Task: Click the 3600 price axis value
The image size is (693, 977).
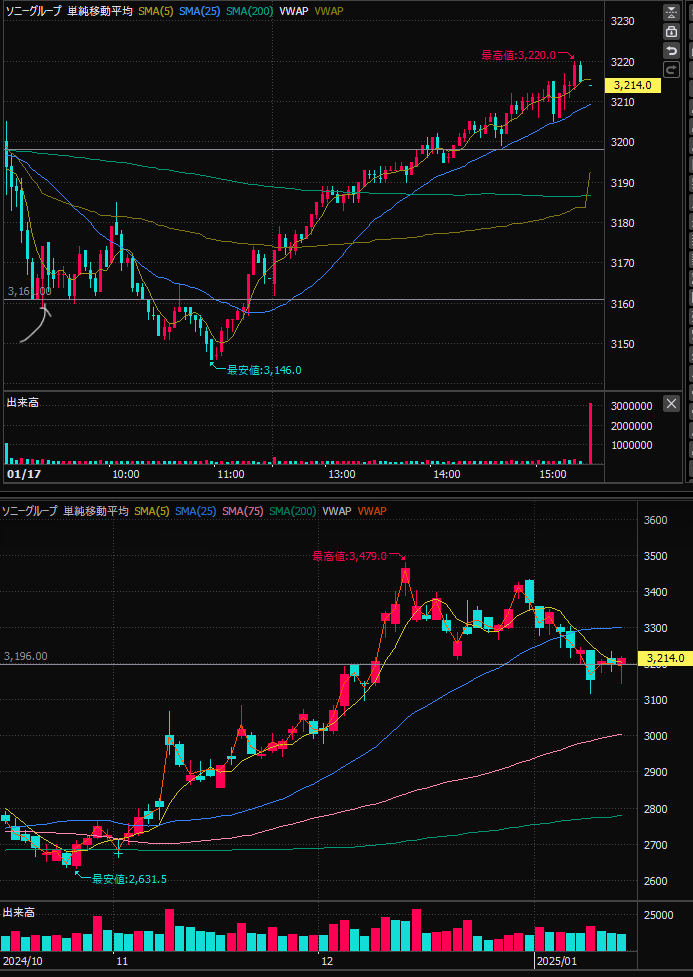Action: (657, 520)
